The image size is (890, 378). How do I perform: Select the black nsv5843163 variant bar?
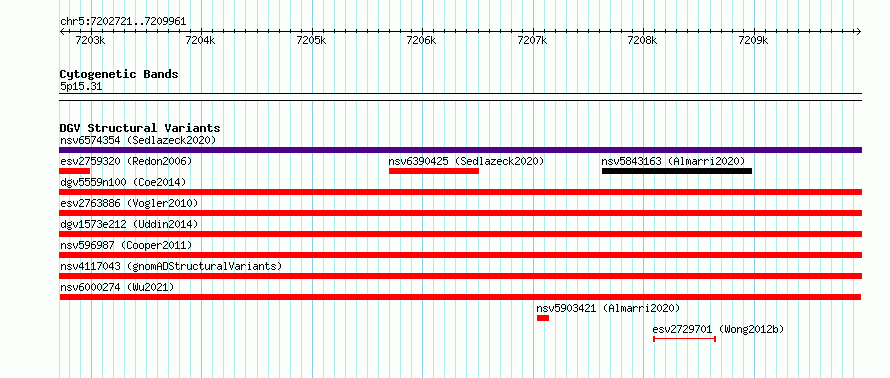tap(677, 171)
